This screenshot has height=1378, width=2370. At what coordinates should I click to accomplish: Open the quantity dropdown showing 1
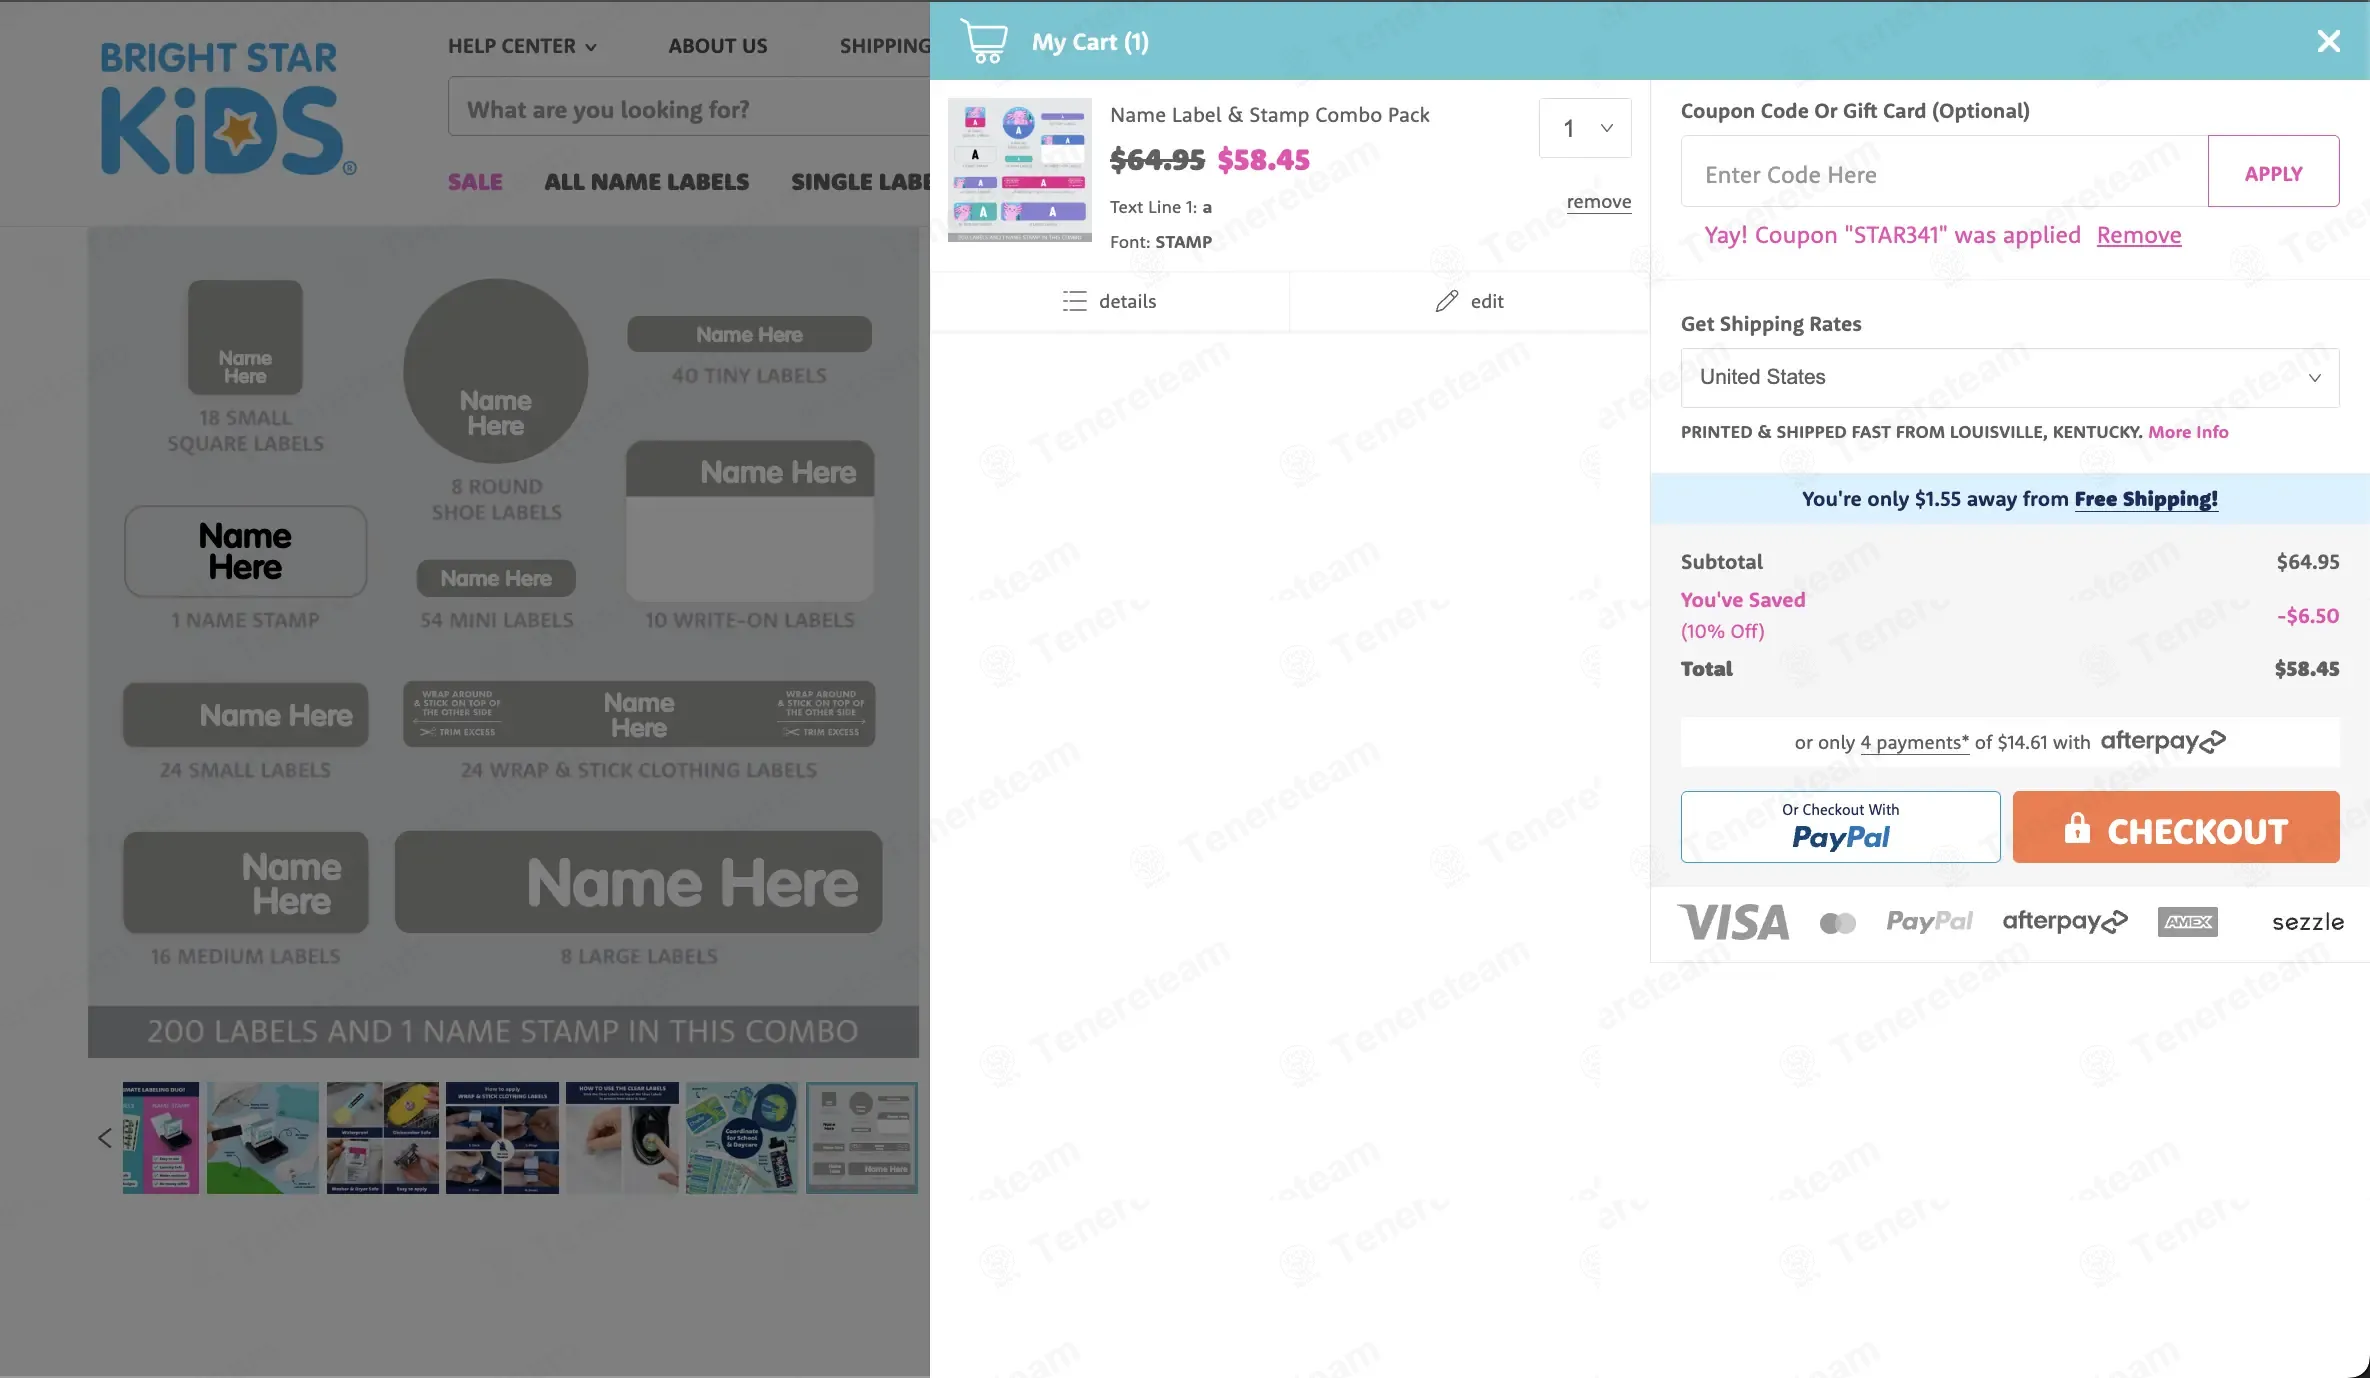click(x=1585, y=128)
